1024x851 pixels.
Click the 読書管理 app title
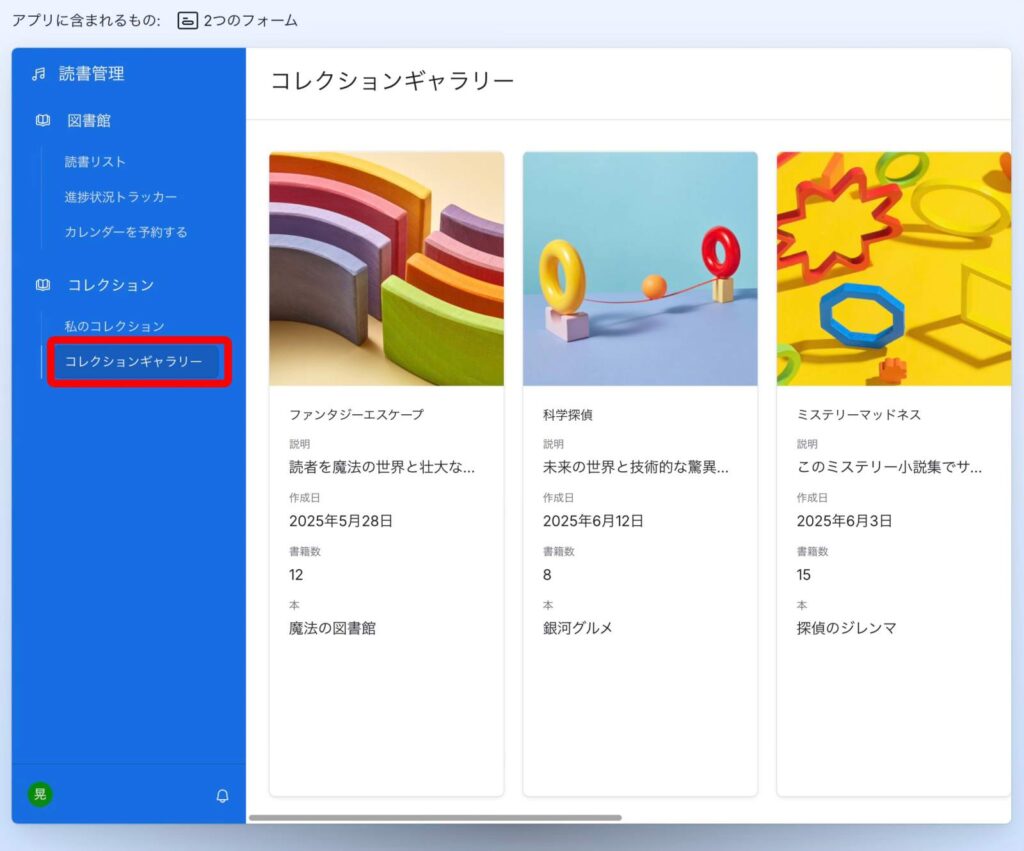click(x=92, y=74)
